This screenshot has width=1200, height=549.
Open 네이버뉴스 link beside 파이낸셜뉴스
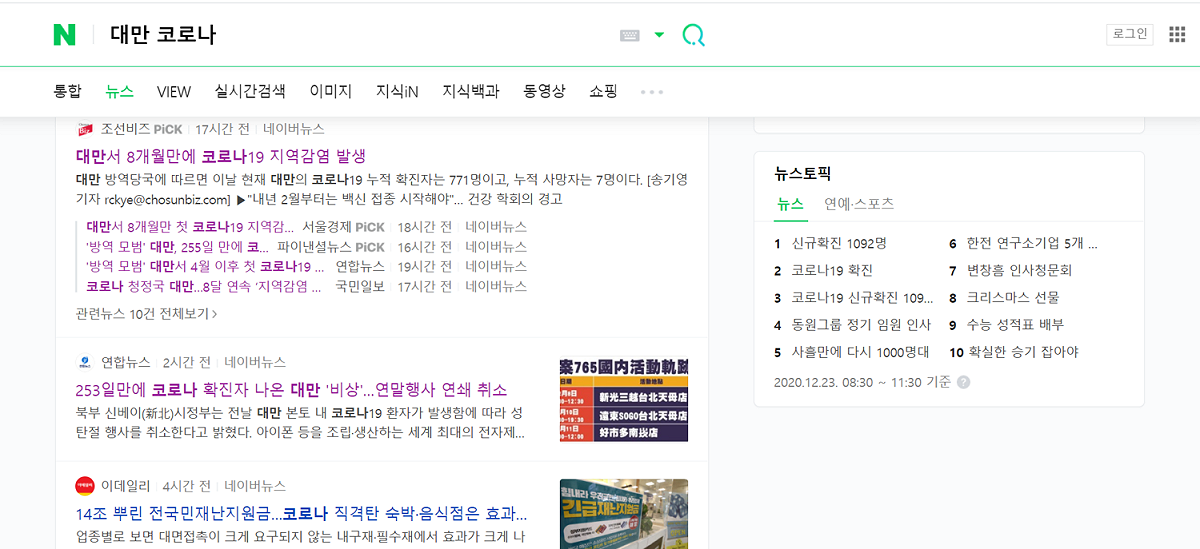click(x=496, y=246)
